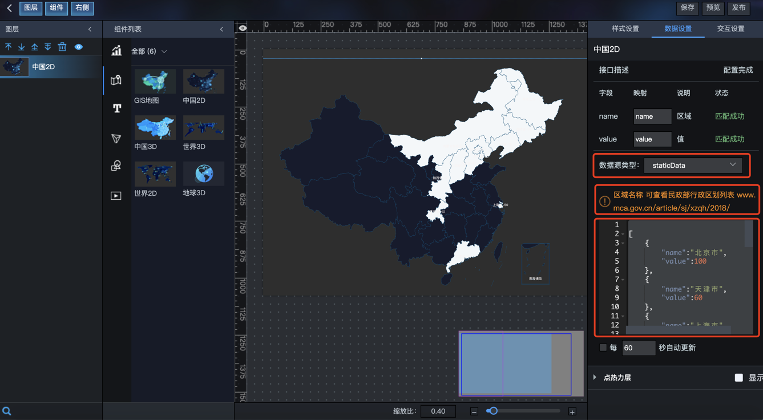The image size is (764, 420).
Task: Toggle the 右侧 panel button in top bar
Action: [x=82, y=8]
